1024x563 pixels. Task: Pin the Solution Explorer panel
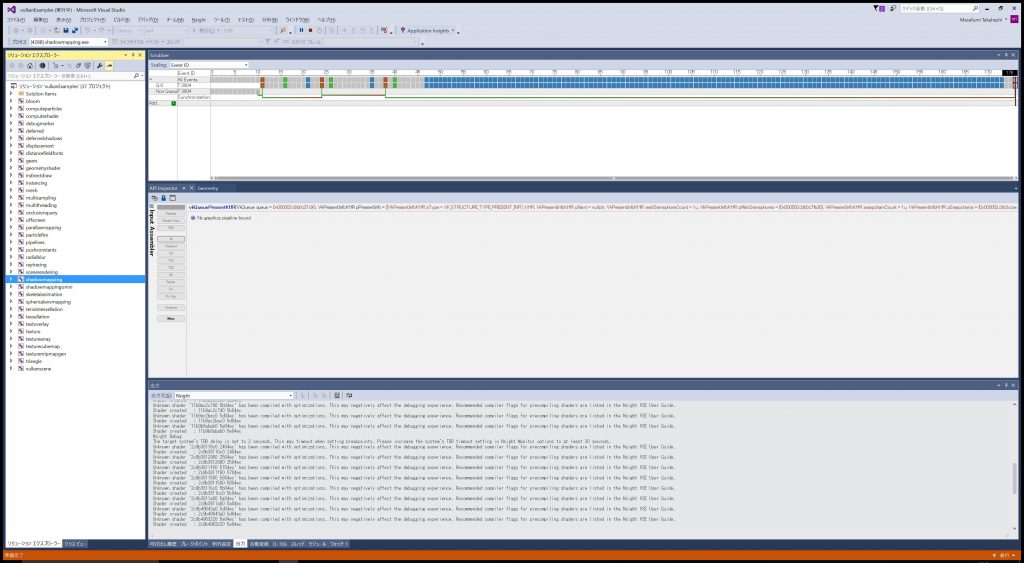point(133,56)
